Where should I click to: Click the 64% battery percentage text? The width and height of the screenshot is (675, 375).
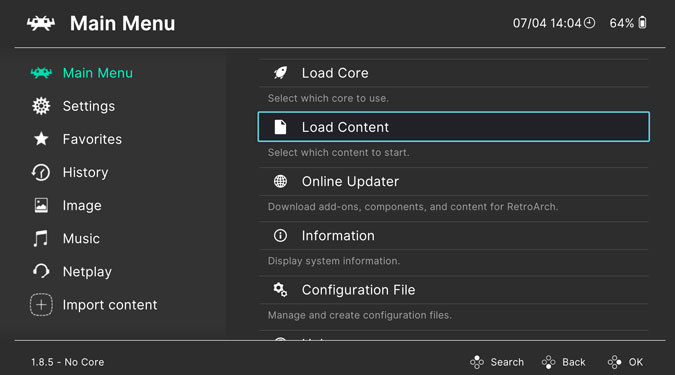622,23
